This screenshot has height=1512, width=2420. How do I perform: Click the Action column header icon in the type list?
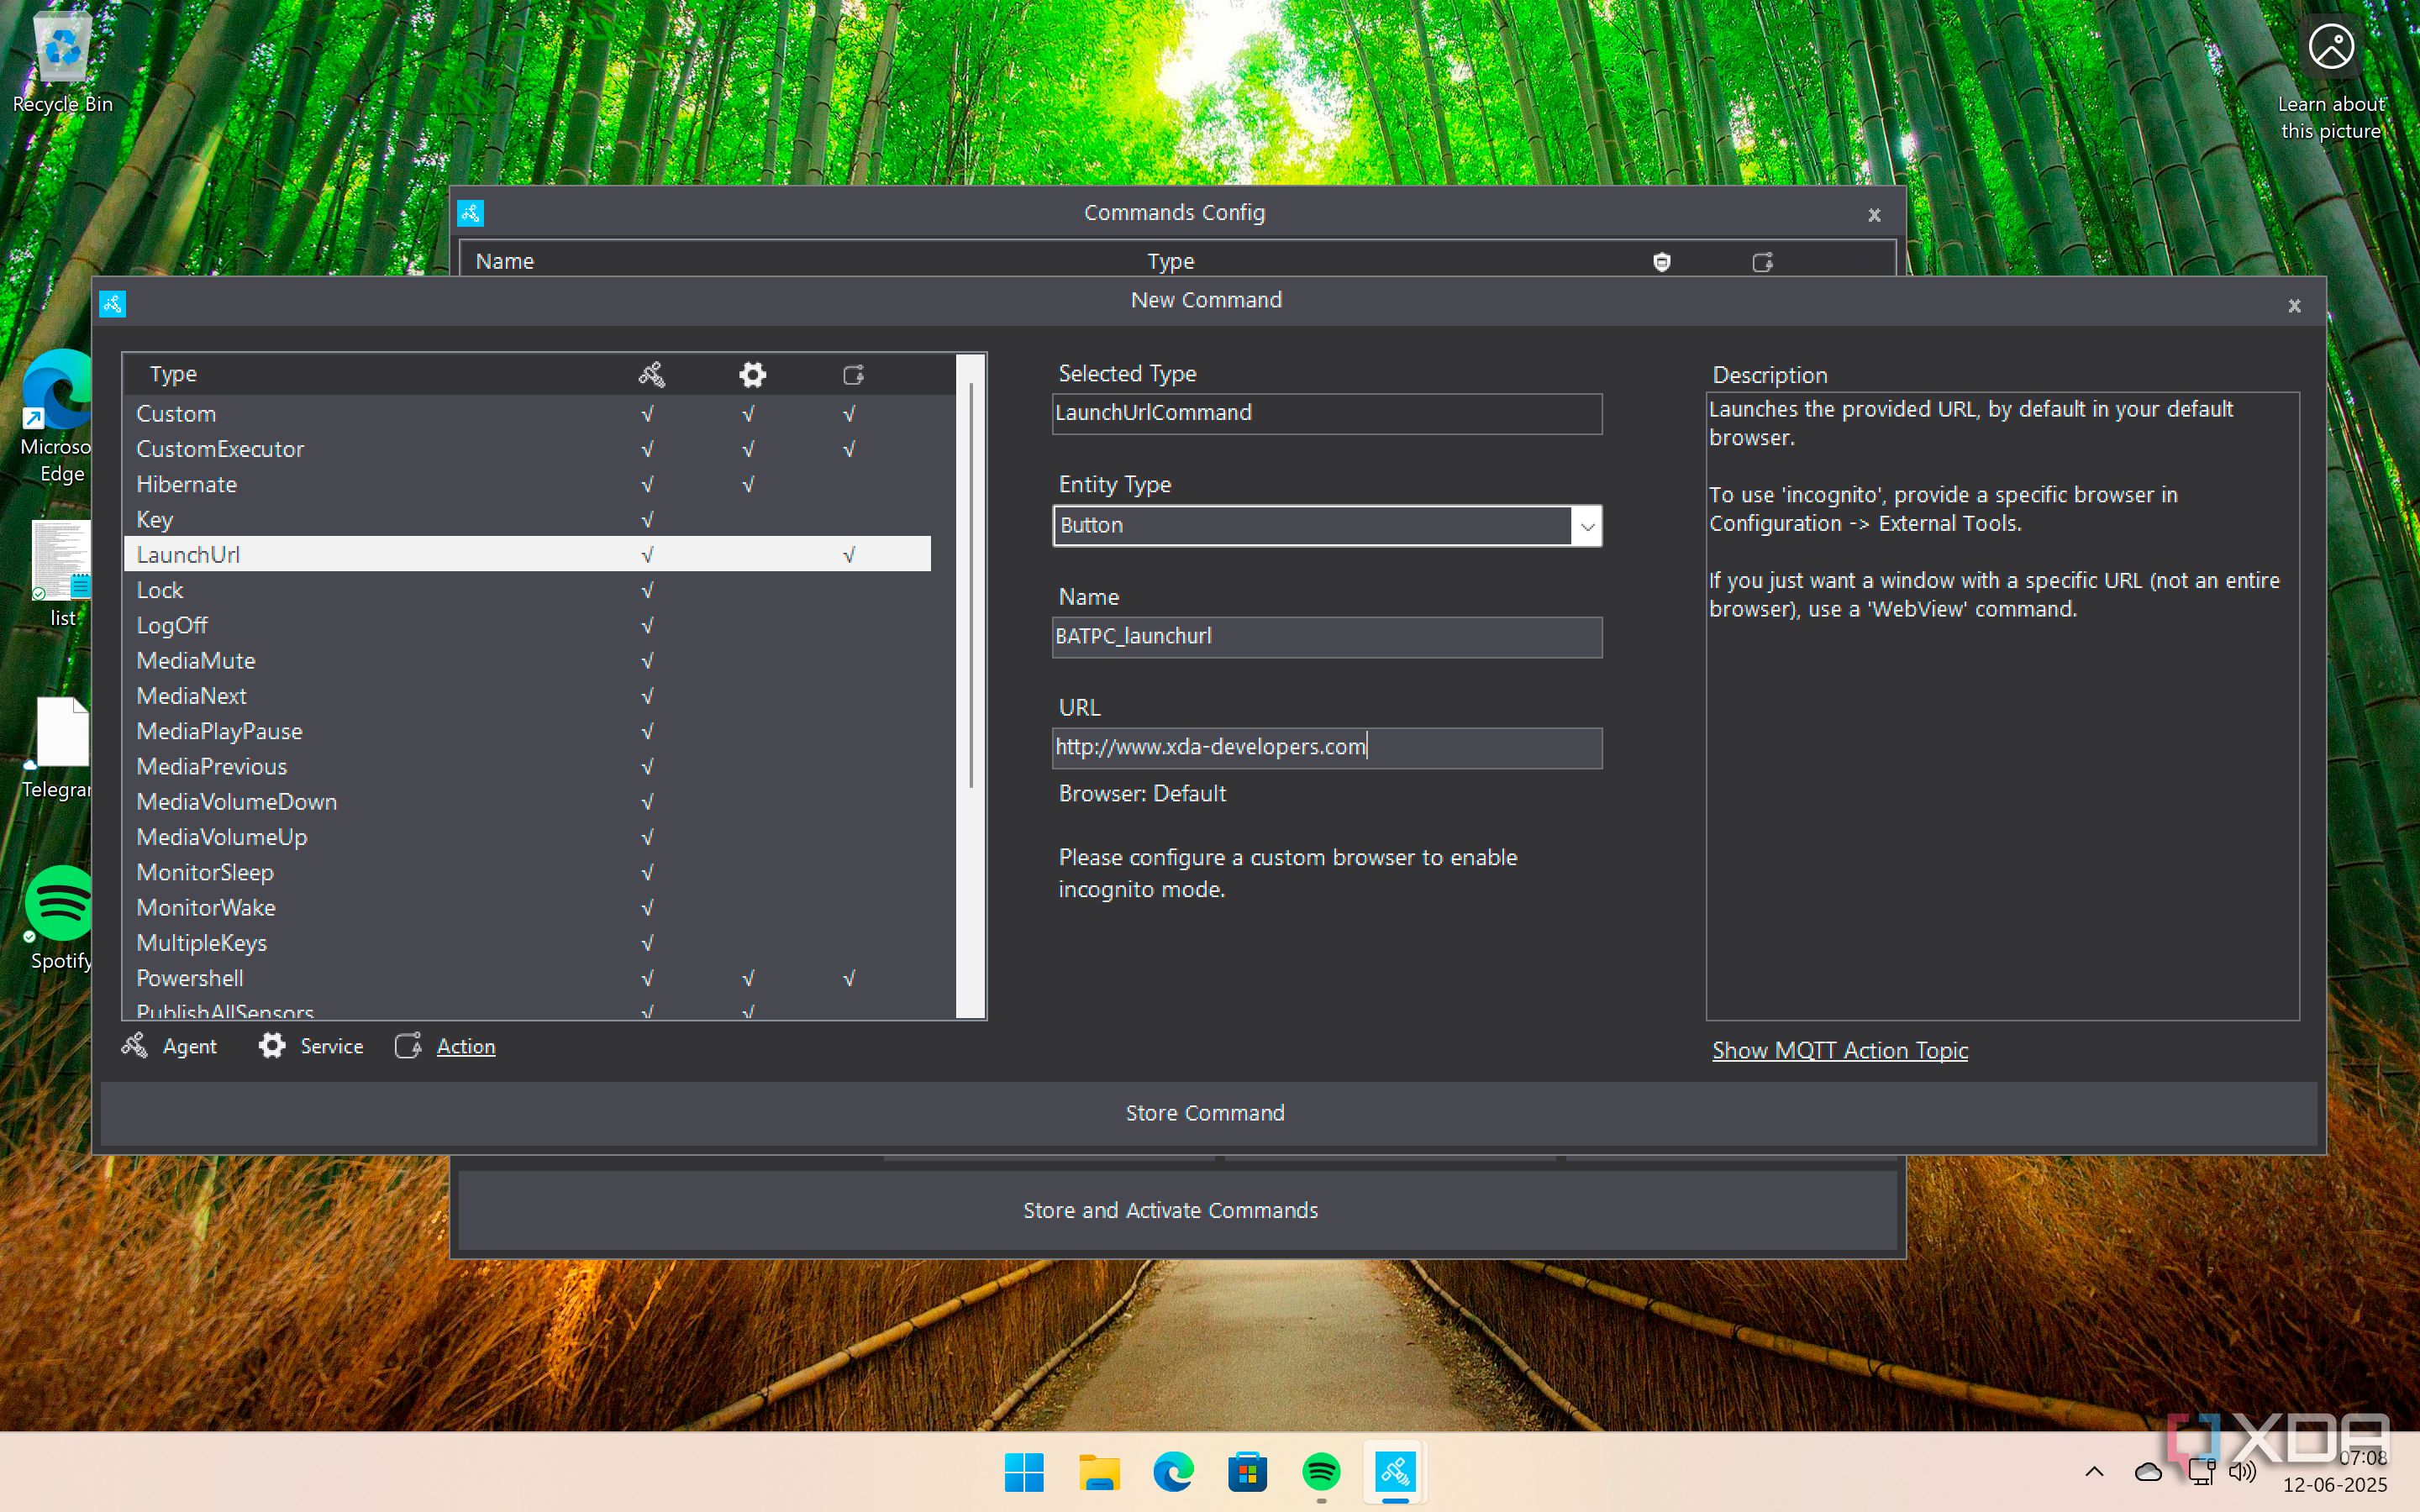[853, 375]
